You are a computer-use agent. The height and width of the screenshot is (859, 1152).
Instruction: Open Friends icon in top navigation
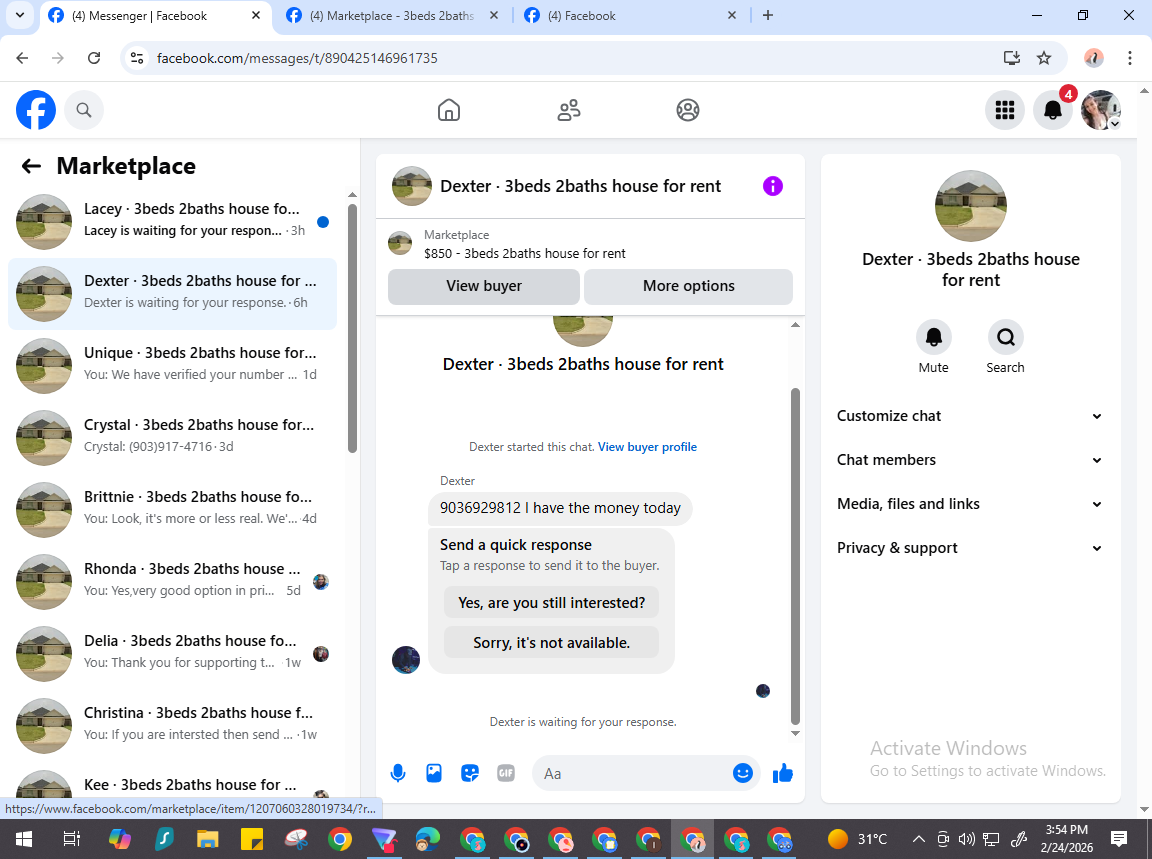click(x=569, y=110)
